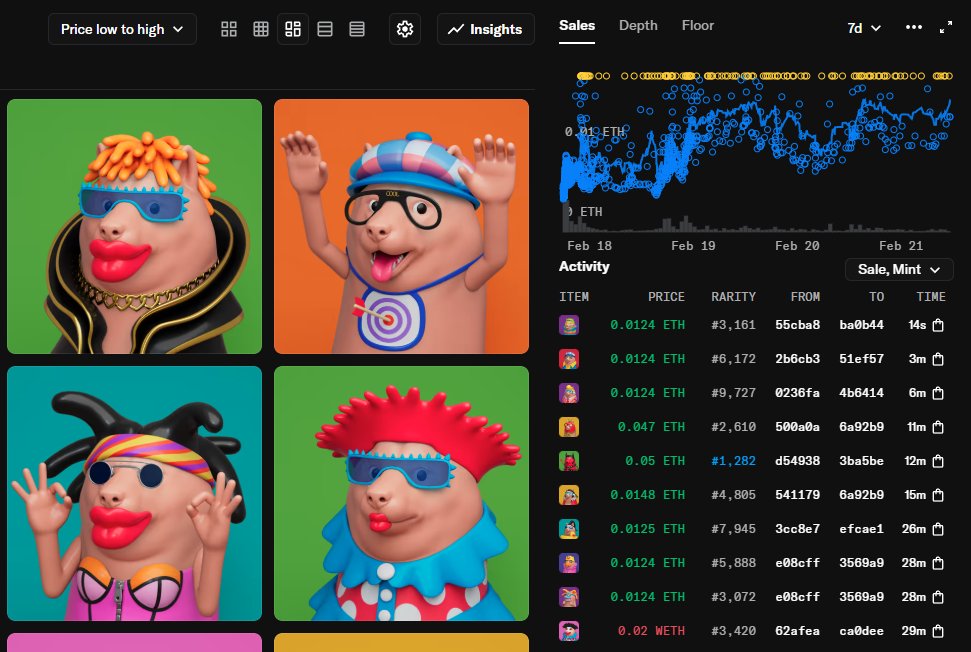The height and width of the screenshot is (652, 971).
Task: Open the black-dreadlocks NFT on teal background
Action: click(134, 493)
